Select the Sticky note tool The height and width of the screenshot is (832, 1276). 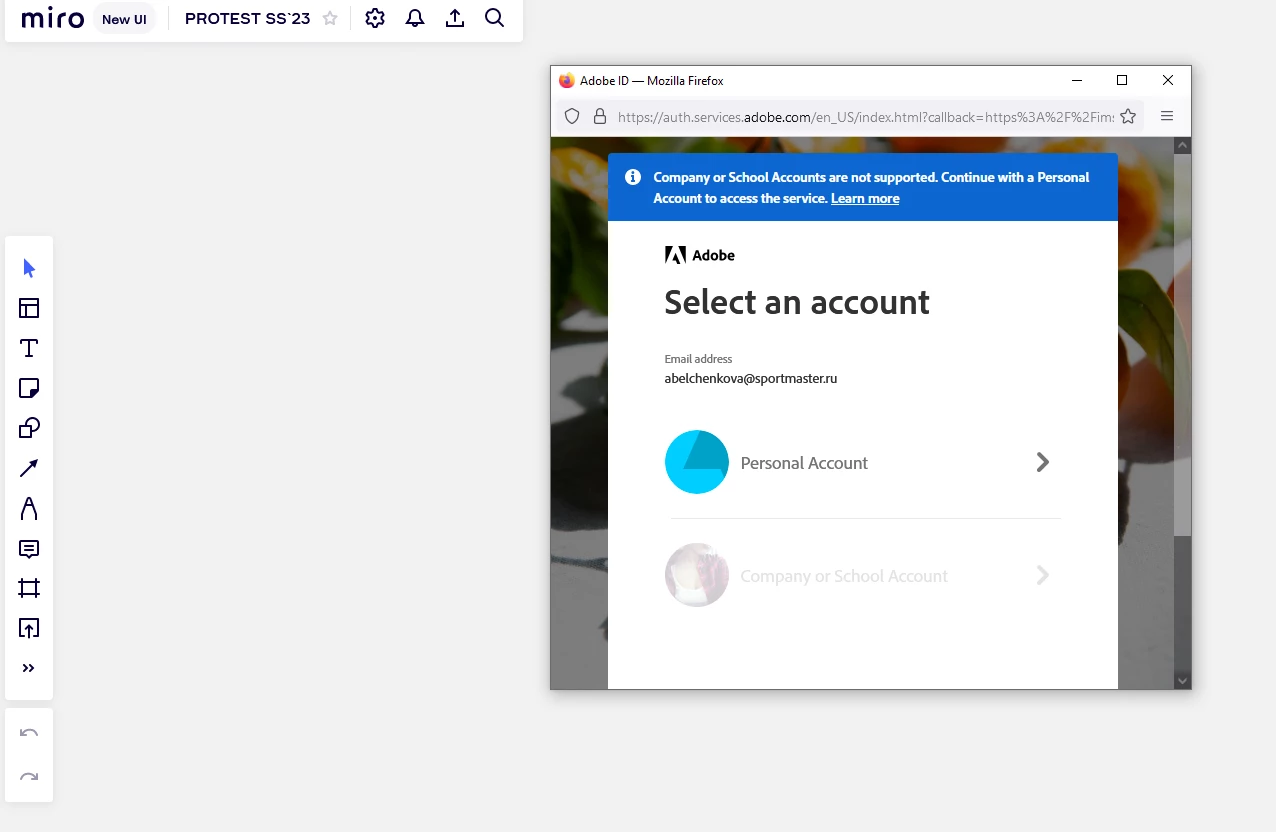point(29,388)
